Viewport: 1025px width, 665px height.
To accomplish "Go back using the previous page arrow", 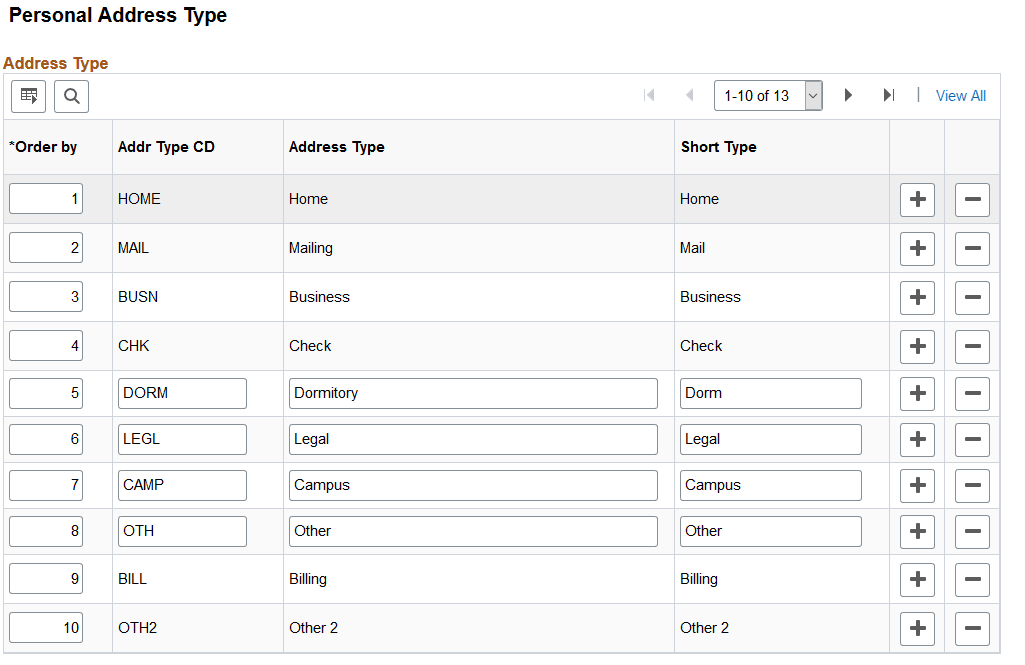I will pos(689,95).
